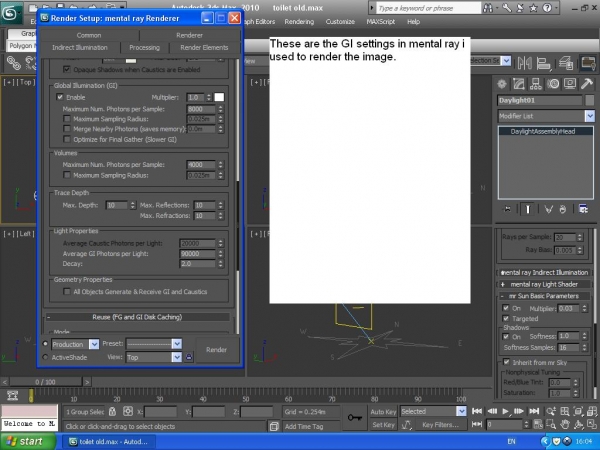The width and height of the screenshot is (600, 450).
Task: Step to the previous frame
Action: pyautogui.click(x=492, y=411)
